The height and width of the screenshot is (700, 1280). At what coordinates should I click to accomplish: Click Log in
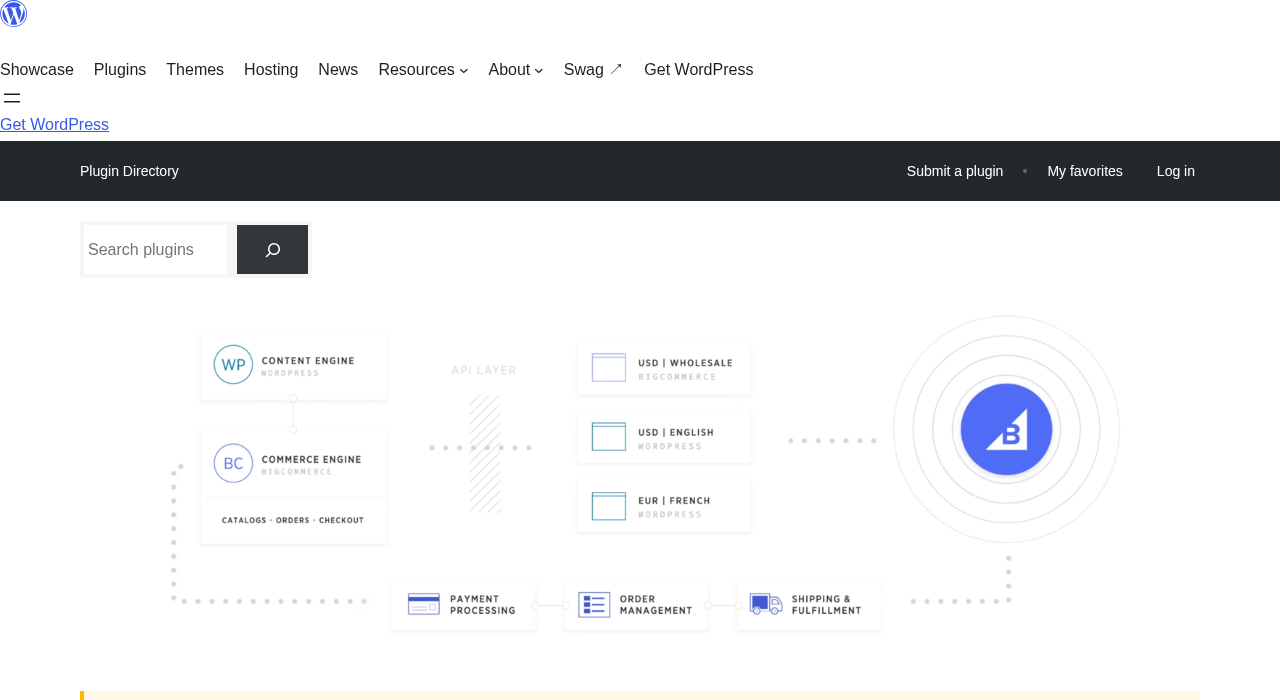[1176, 171]
